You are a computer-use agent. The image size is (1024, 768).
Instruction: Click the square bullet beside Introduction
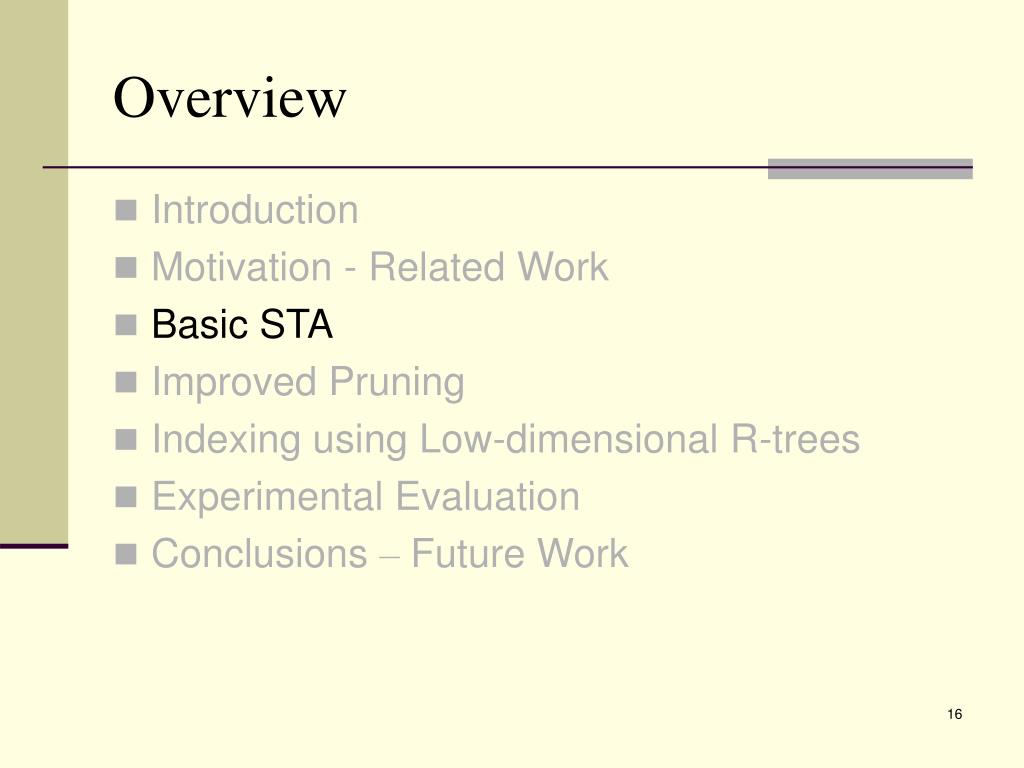click(x=125, y=210)
